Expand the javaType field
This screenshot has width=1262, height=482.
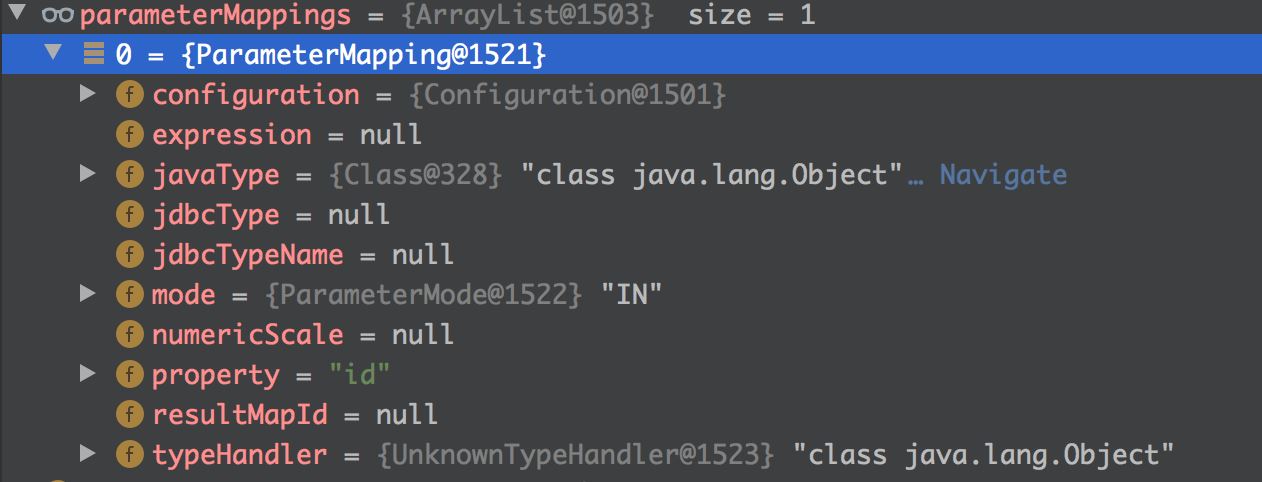(x=88, y=175)
